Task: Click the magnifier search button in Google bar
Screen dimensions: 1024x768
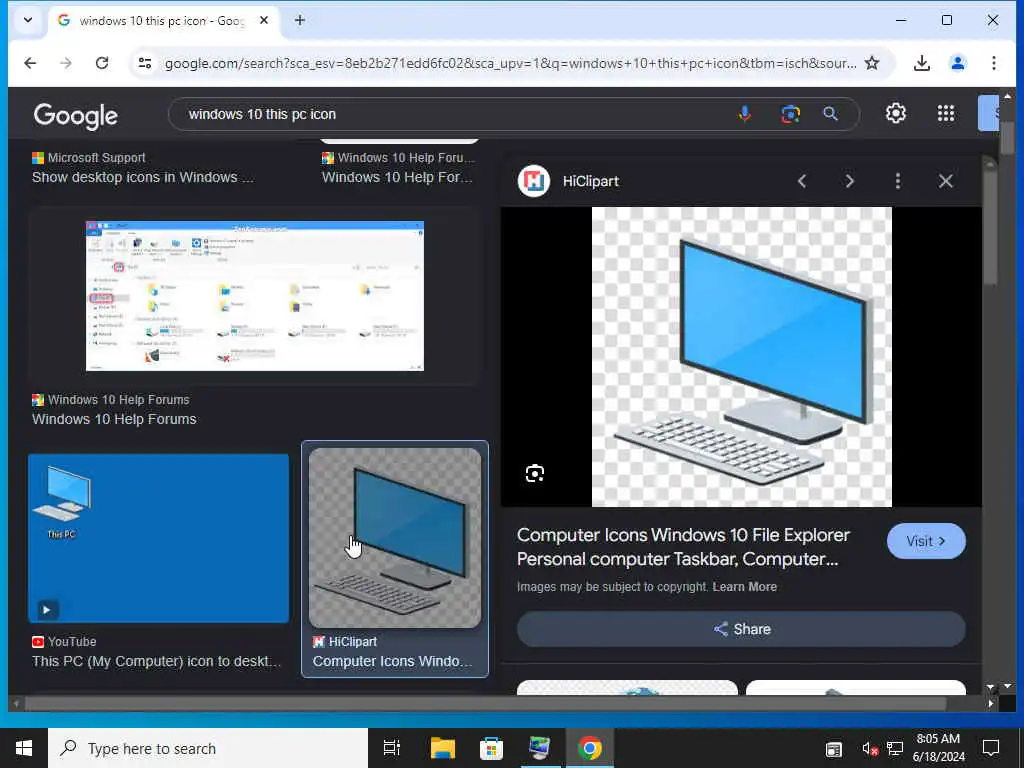Action: 830,114
